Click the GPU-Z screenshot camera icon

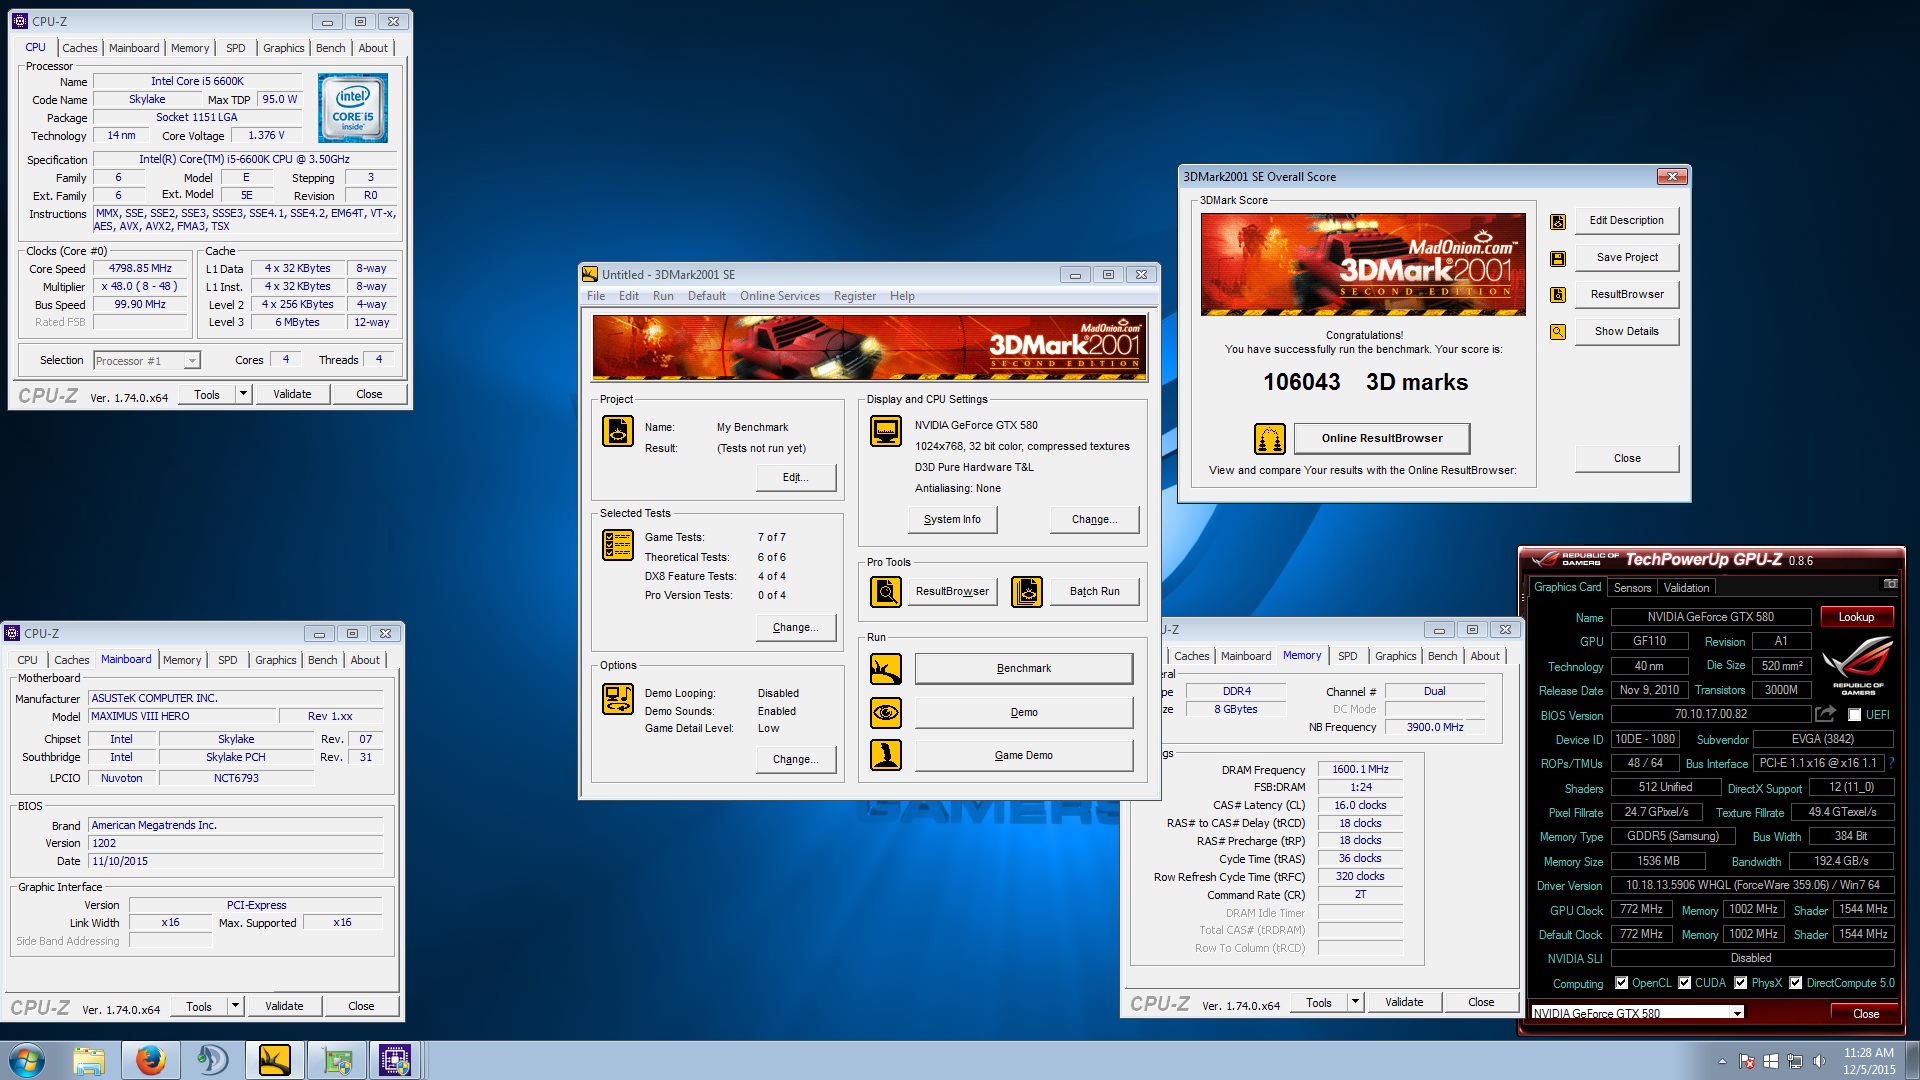pyautogui.click(x=1890, y=584)
